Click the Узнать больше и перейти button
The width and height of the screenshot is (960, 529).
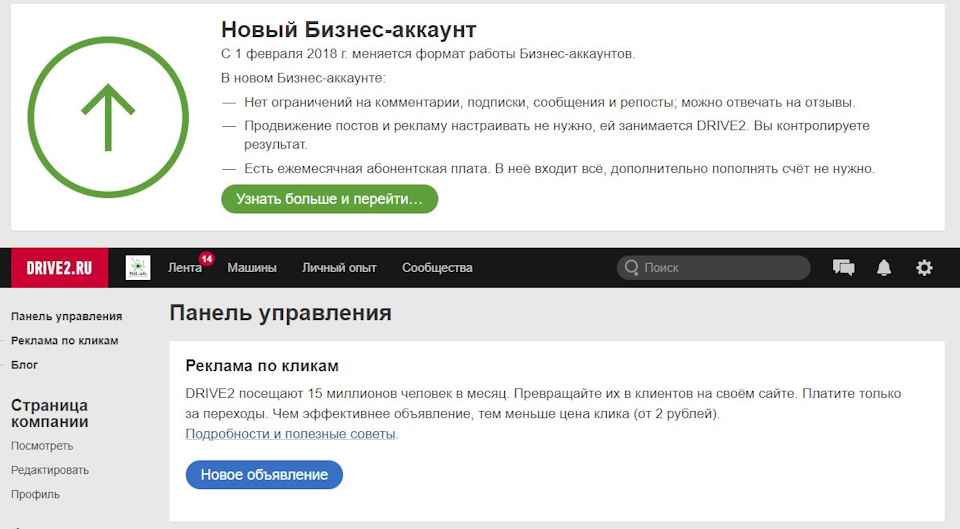329,199
